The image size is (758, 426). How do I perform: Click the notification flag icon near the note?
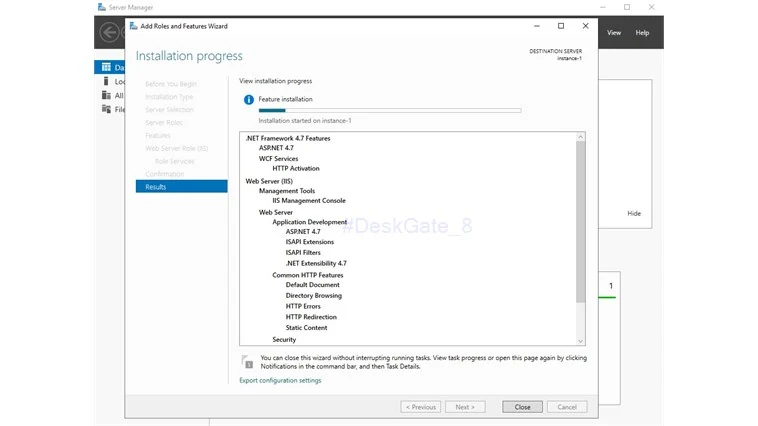coord(247,361)
